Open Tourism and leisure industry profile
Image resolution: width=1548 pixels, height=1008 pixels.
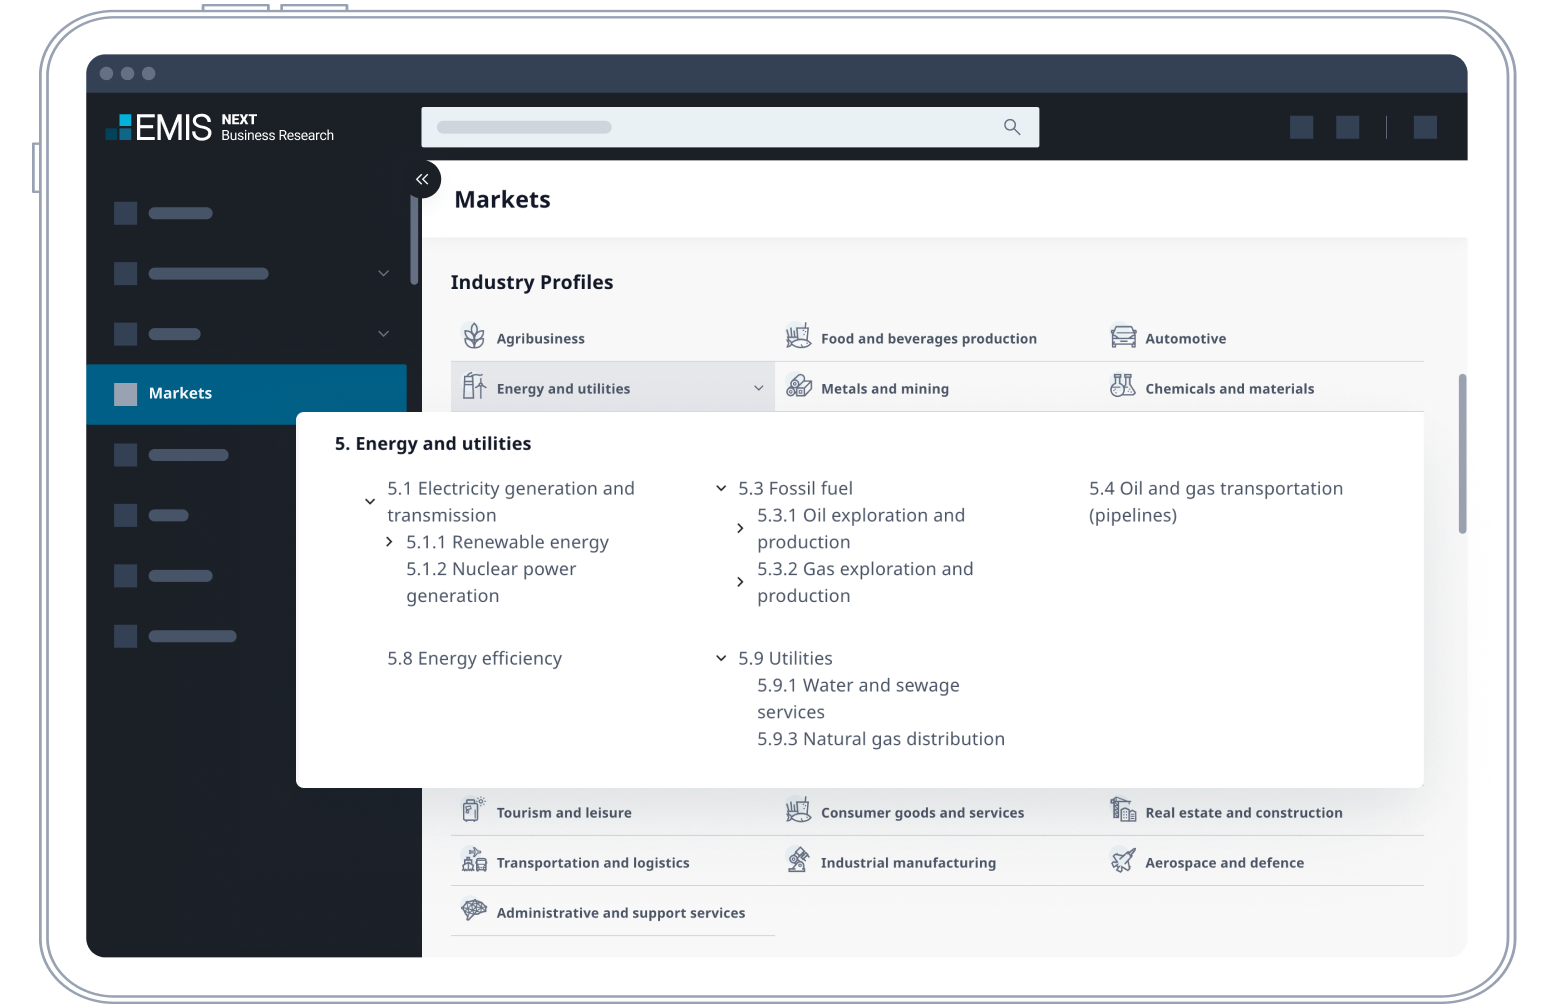pos(563,812)
